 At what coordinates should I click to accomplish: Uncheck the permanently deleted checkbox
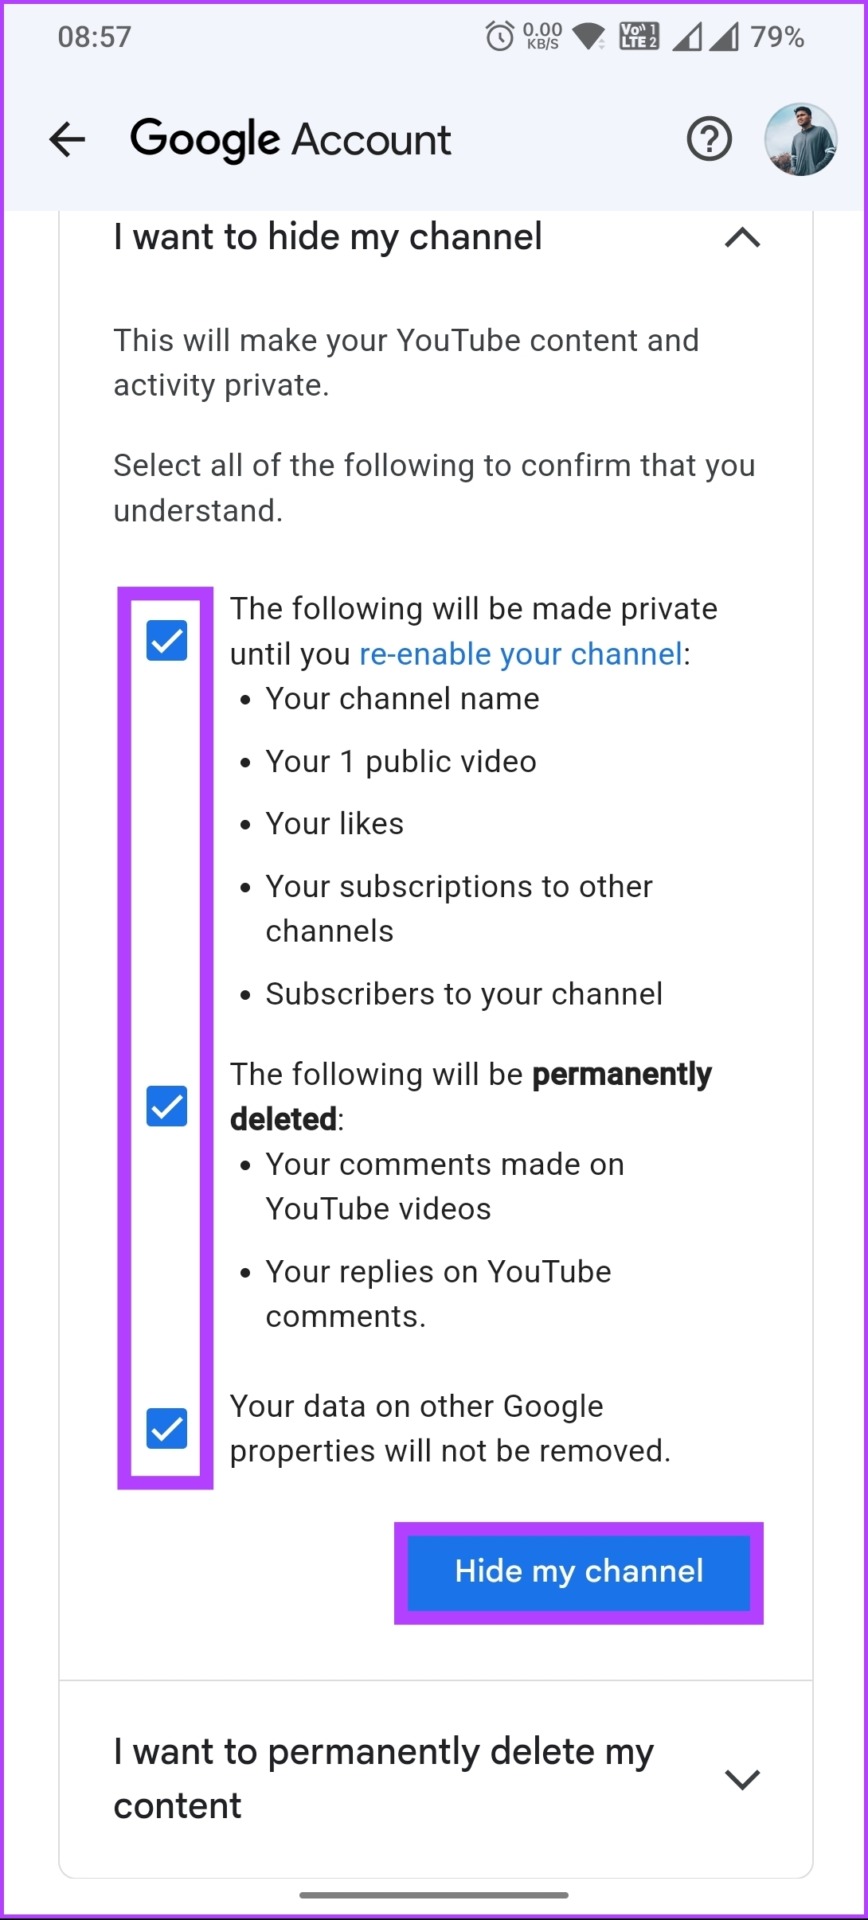pyautogui.click(x=167, y=1106)
